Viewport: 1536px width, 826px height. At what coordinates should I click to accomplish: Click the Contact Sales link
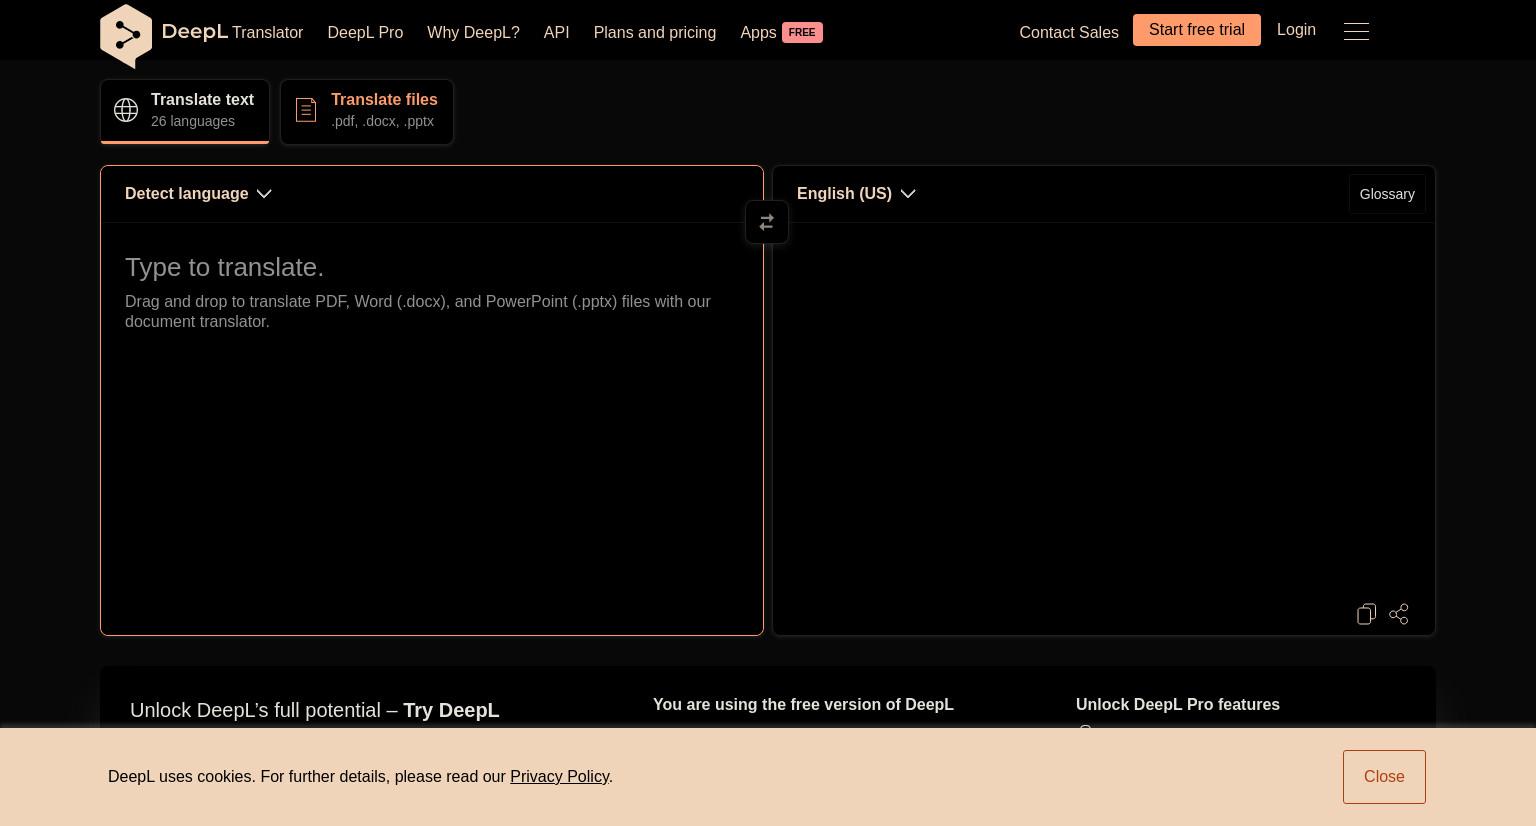(x=1069, y=33)
